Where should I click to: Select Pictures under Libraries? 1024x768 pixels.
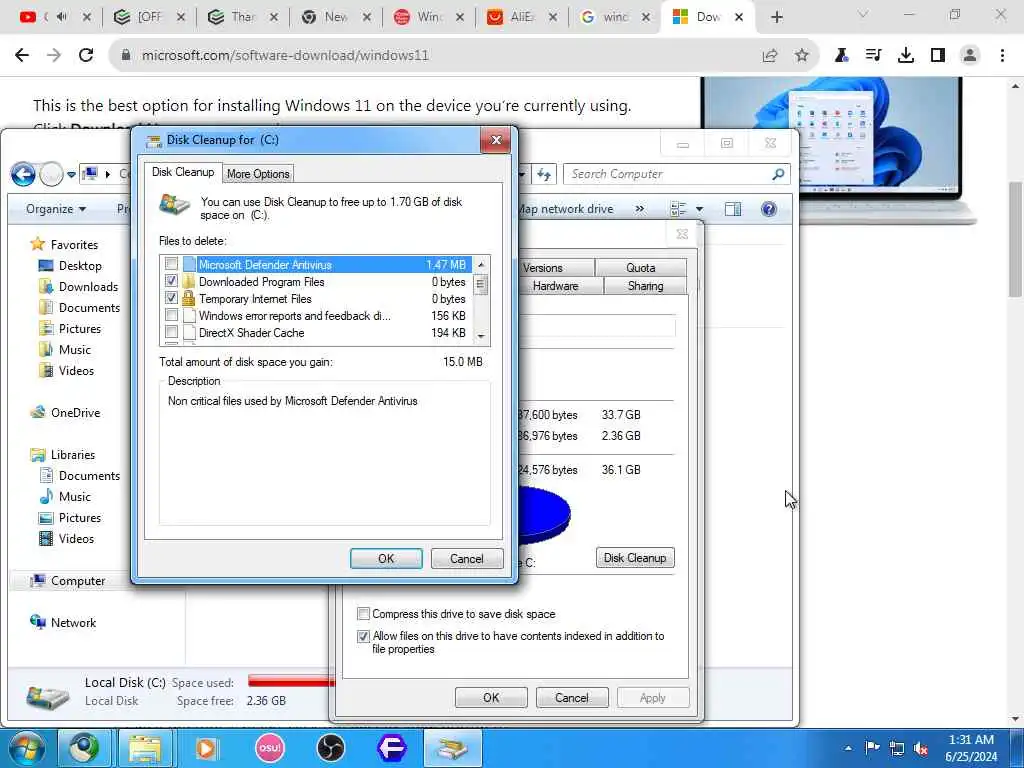click(70, 518)
